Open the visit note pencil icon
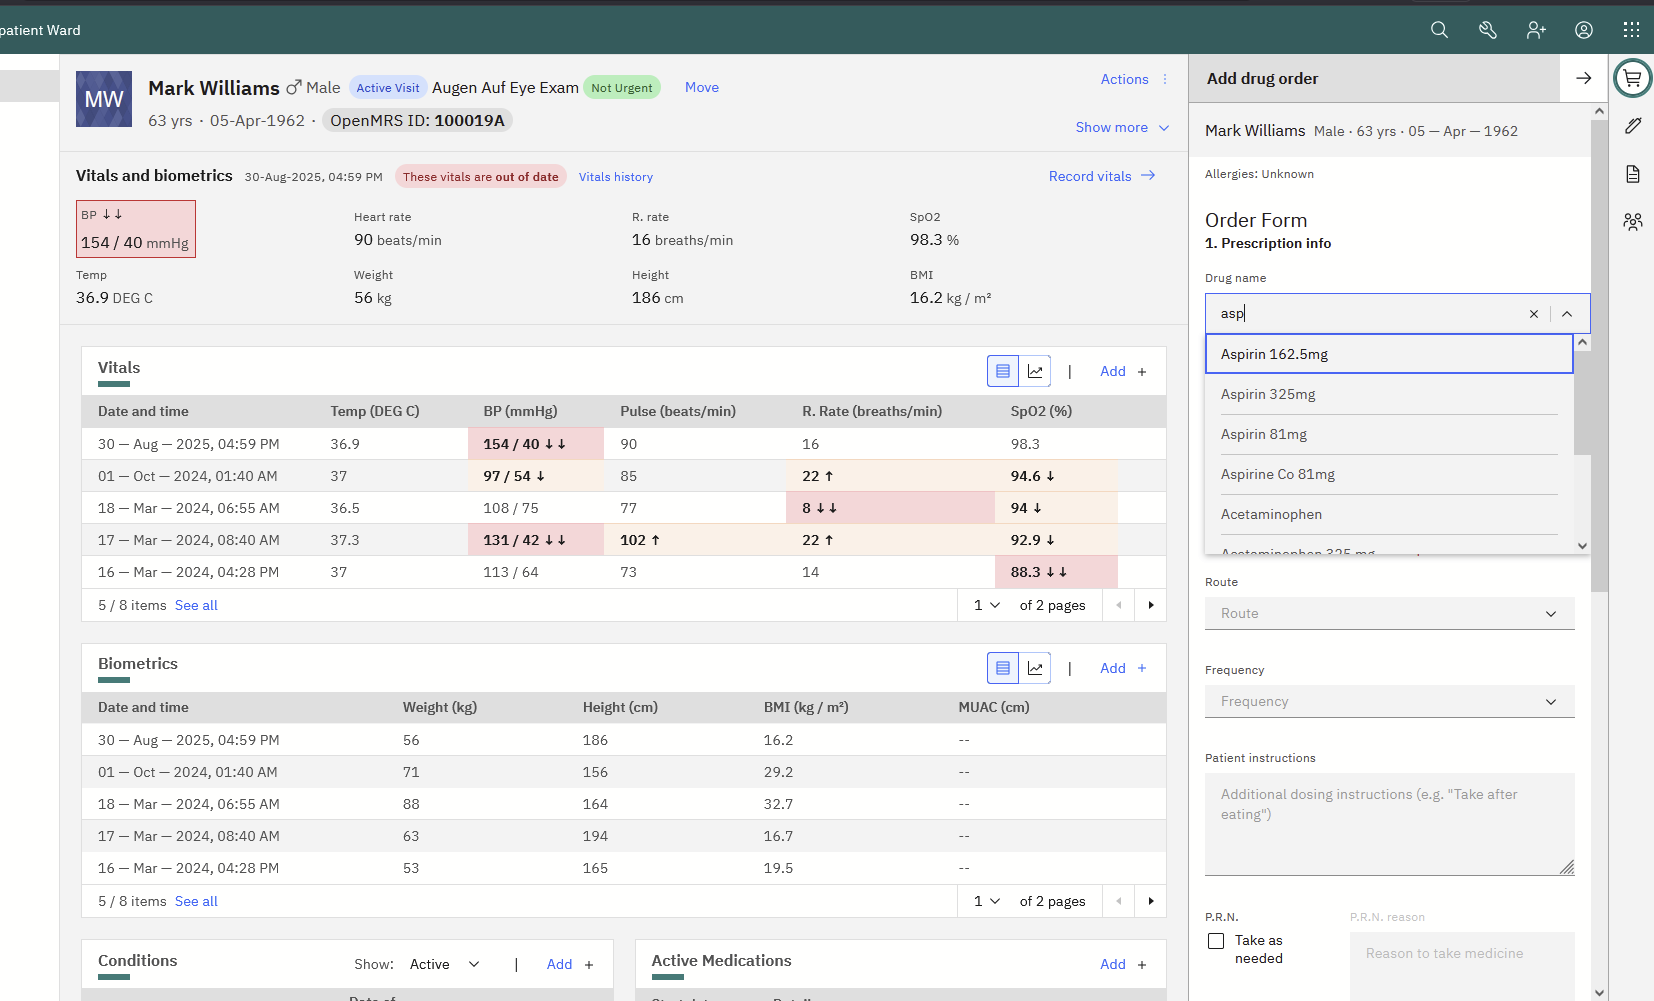Screen dimensions: 1654x1001 [x=1632, y=126]
